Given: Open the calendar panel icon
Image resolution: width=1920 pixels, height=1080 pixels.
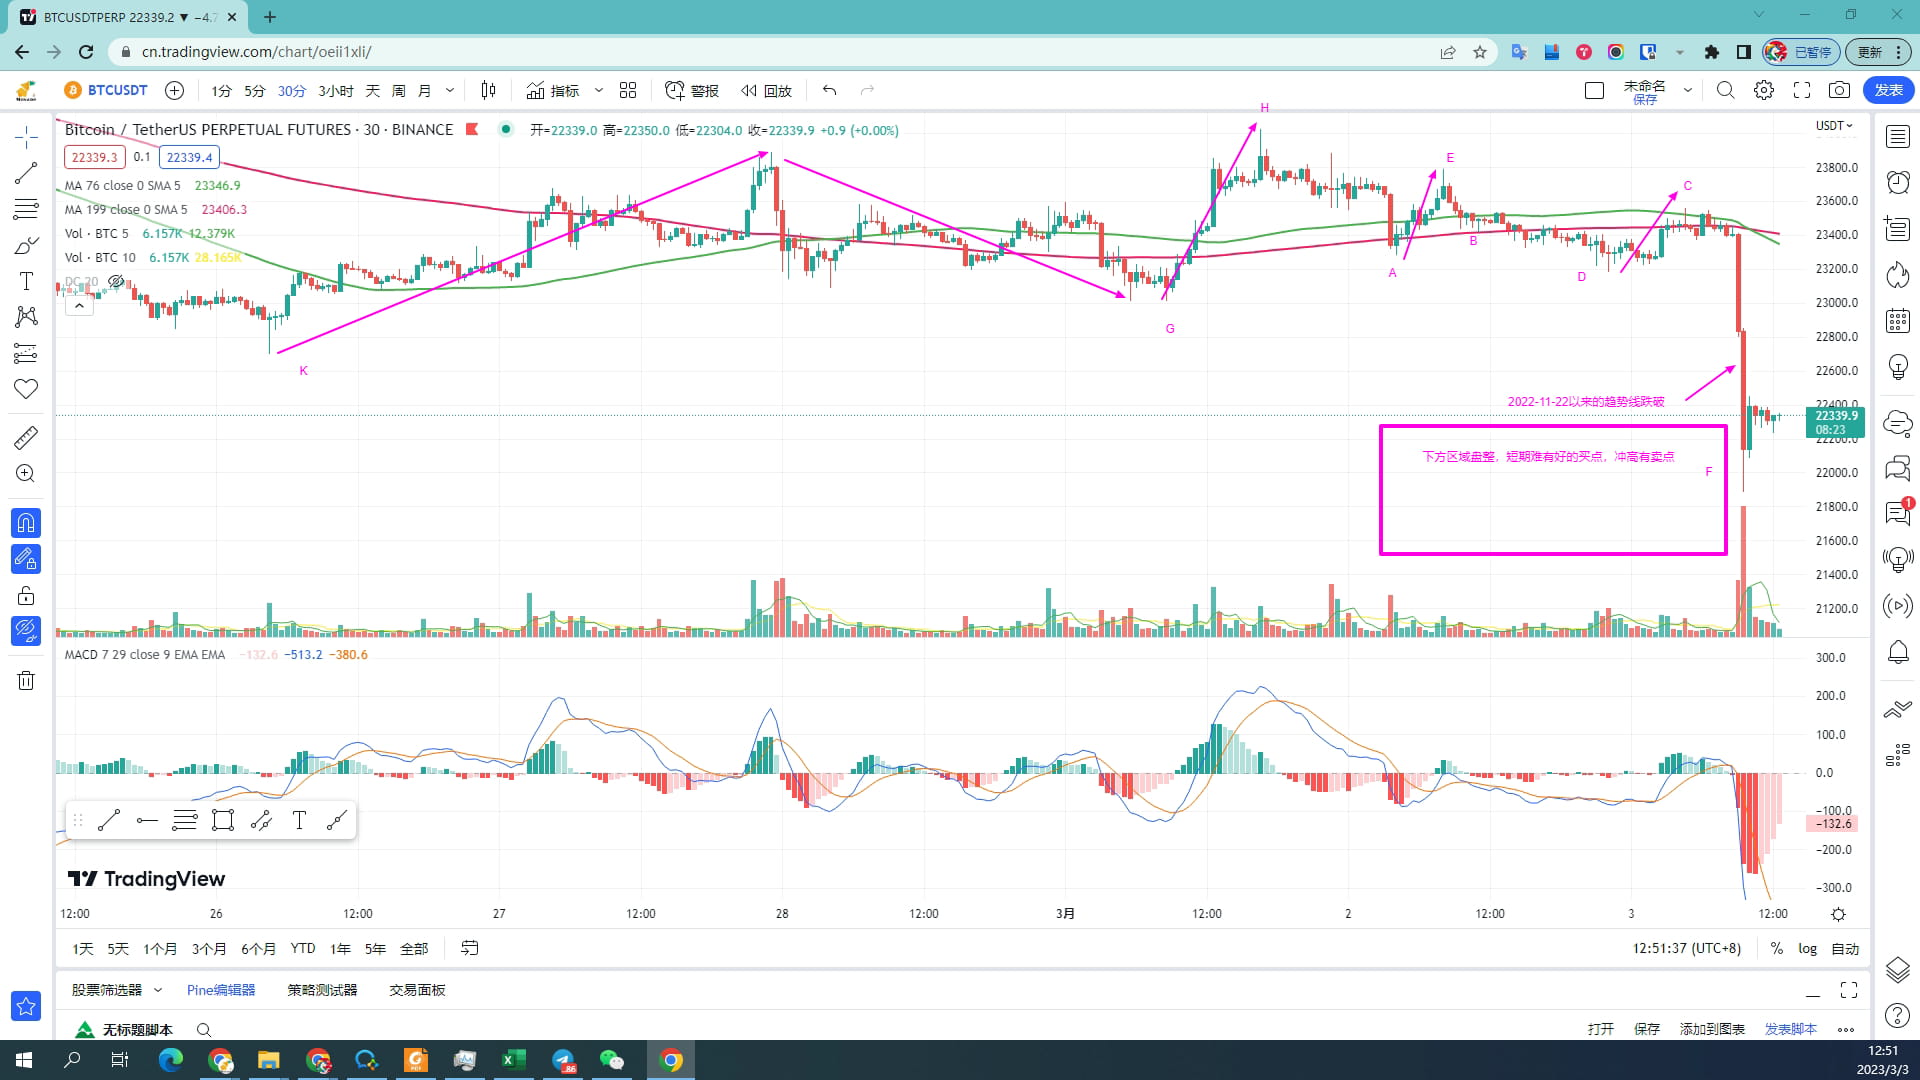Looking at the screenshot, I should 1898,321.
